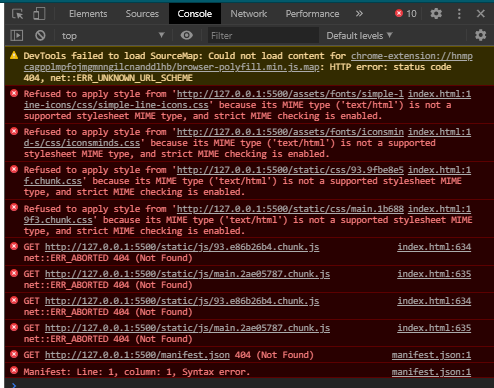Switch to the Sources tab
This screenshot has height=388, width=494.
pyautogui.click(x=142, y=14)
